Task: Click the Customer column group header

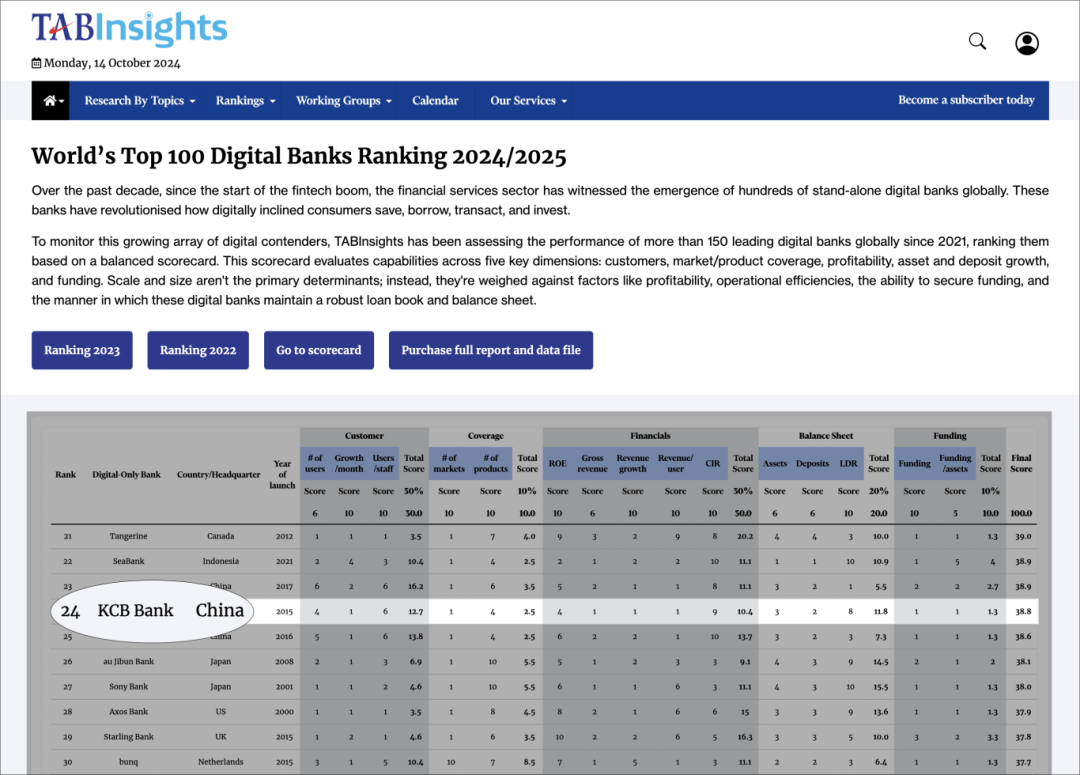Action: (364, 436)
